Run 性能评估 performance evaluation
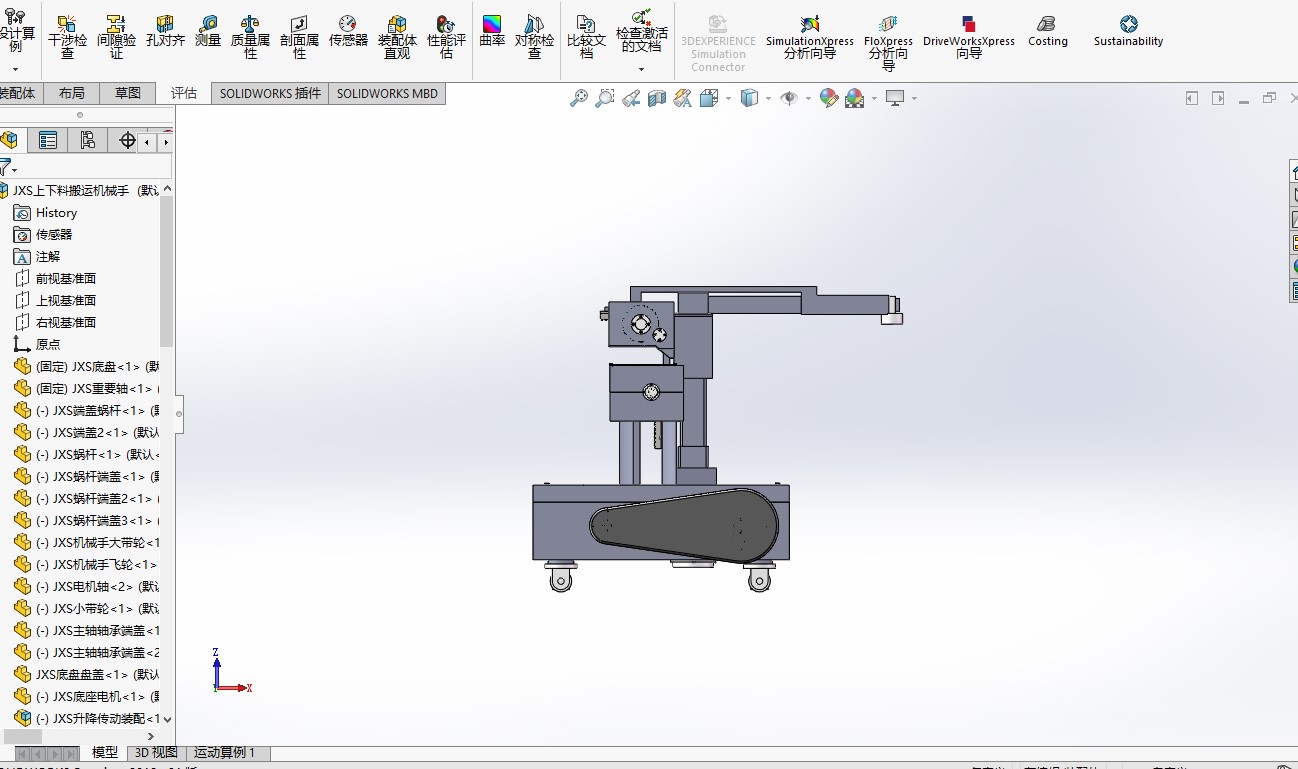This screenshot has height=769, width=1298. coord(446,37)
